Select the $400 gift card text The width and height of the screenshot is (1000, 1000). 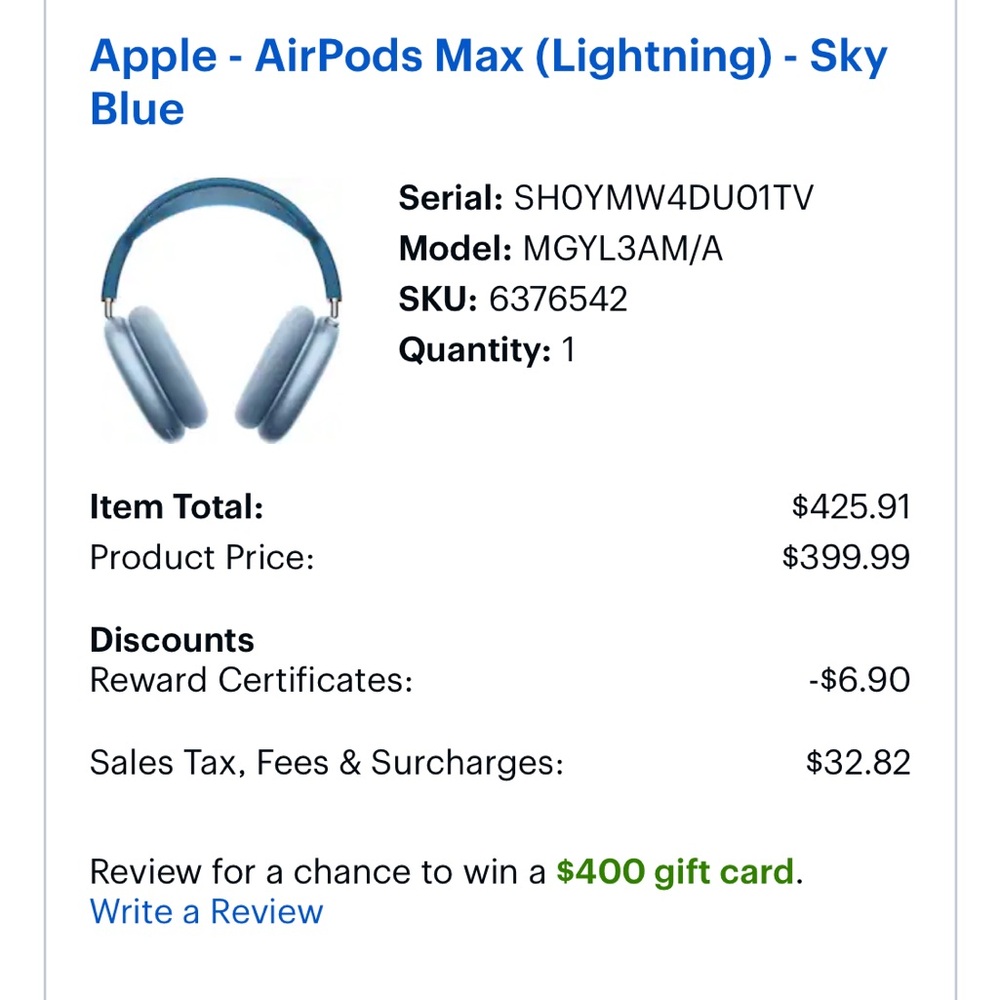coord(675,870)
